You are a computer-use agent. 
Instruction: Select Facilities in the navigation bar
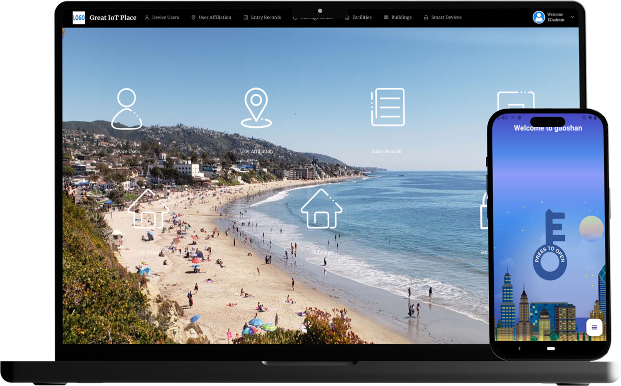click(x=358, y=17)
